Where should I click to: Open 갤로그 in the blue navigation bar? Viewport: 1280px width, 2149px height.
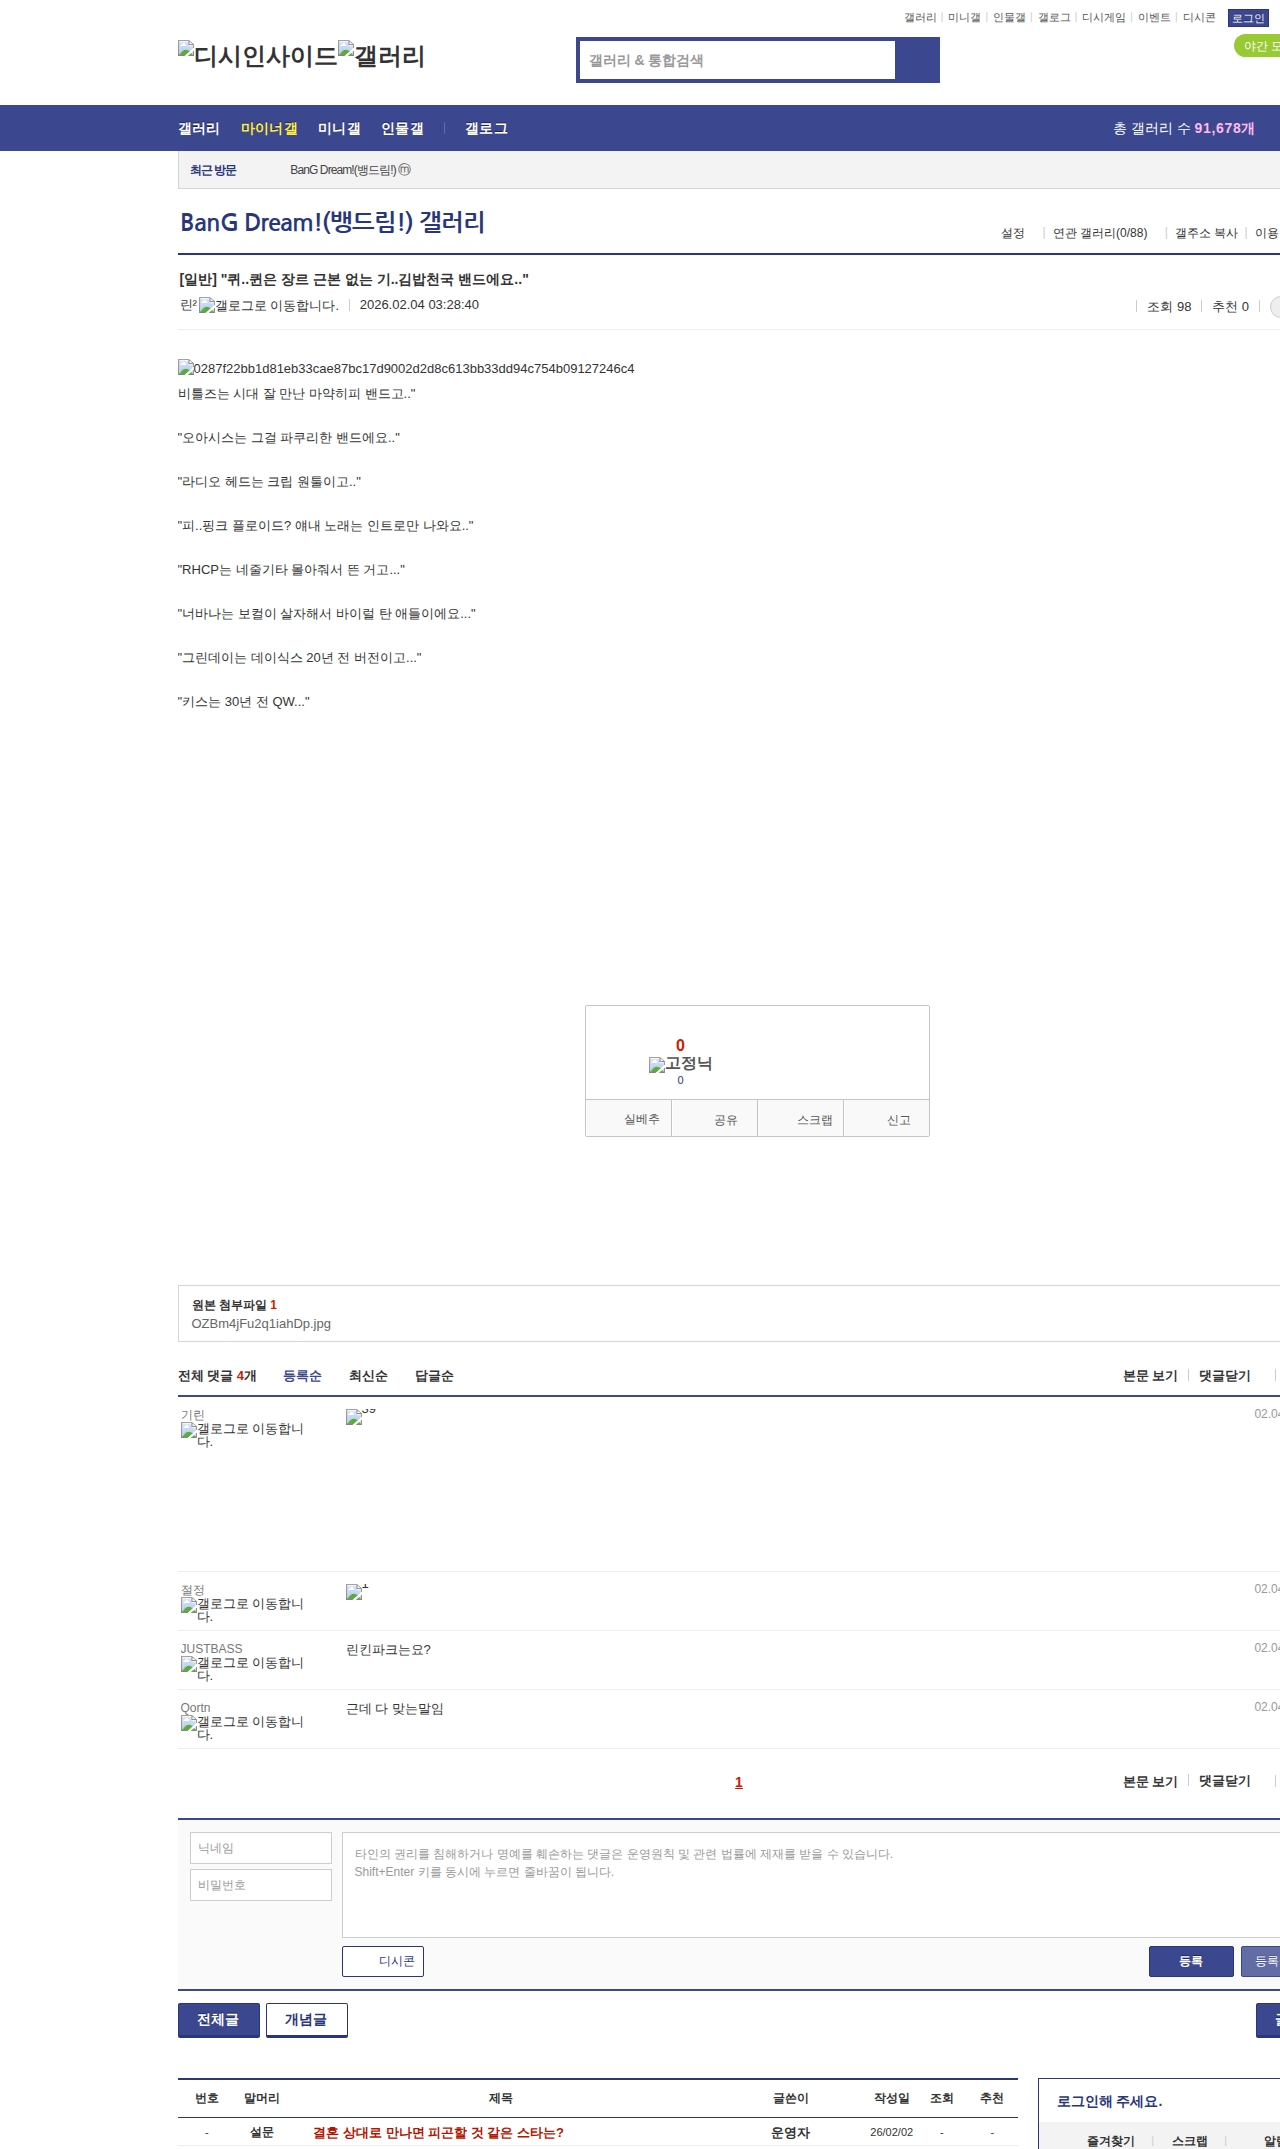[x=486, y=129]
